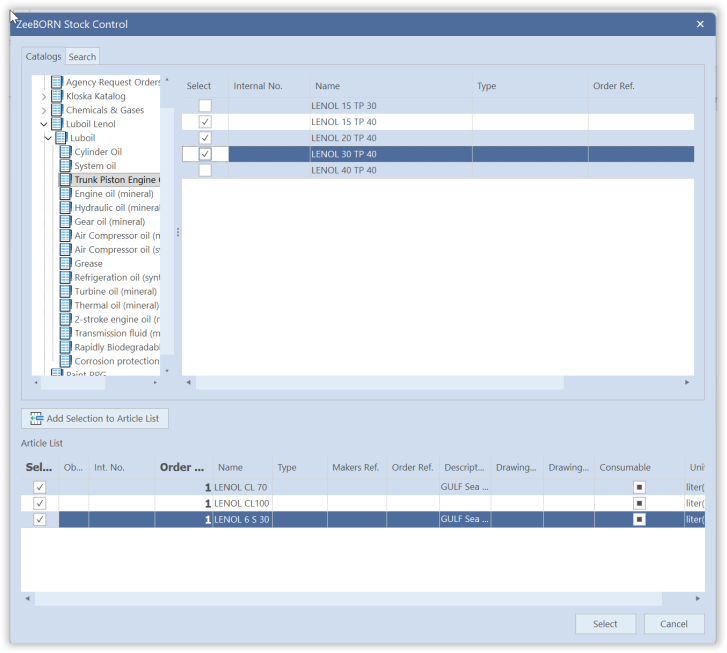727x653 pixels.
Task: Uncheck LENOL 6 S 30 in Article List
Action: 40,519
